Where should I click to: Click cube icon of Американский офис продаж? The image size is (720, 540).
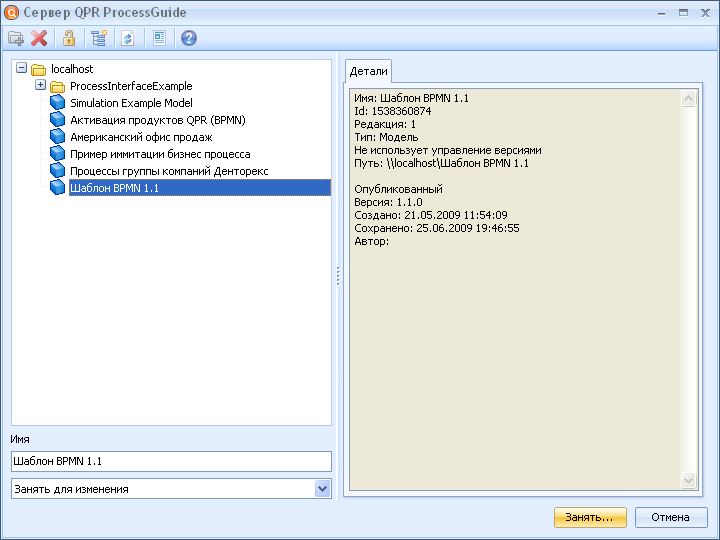coord(57,136)
